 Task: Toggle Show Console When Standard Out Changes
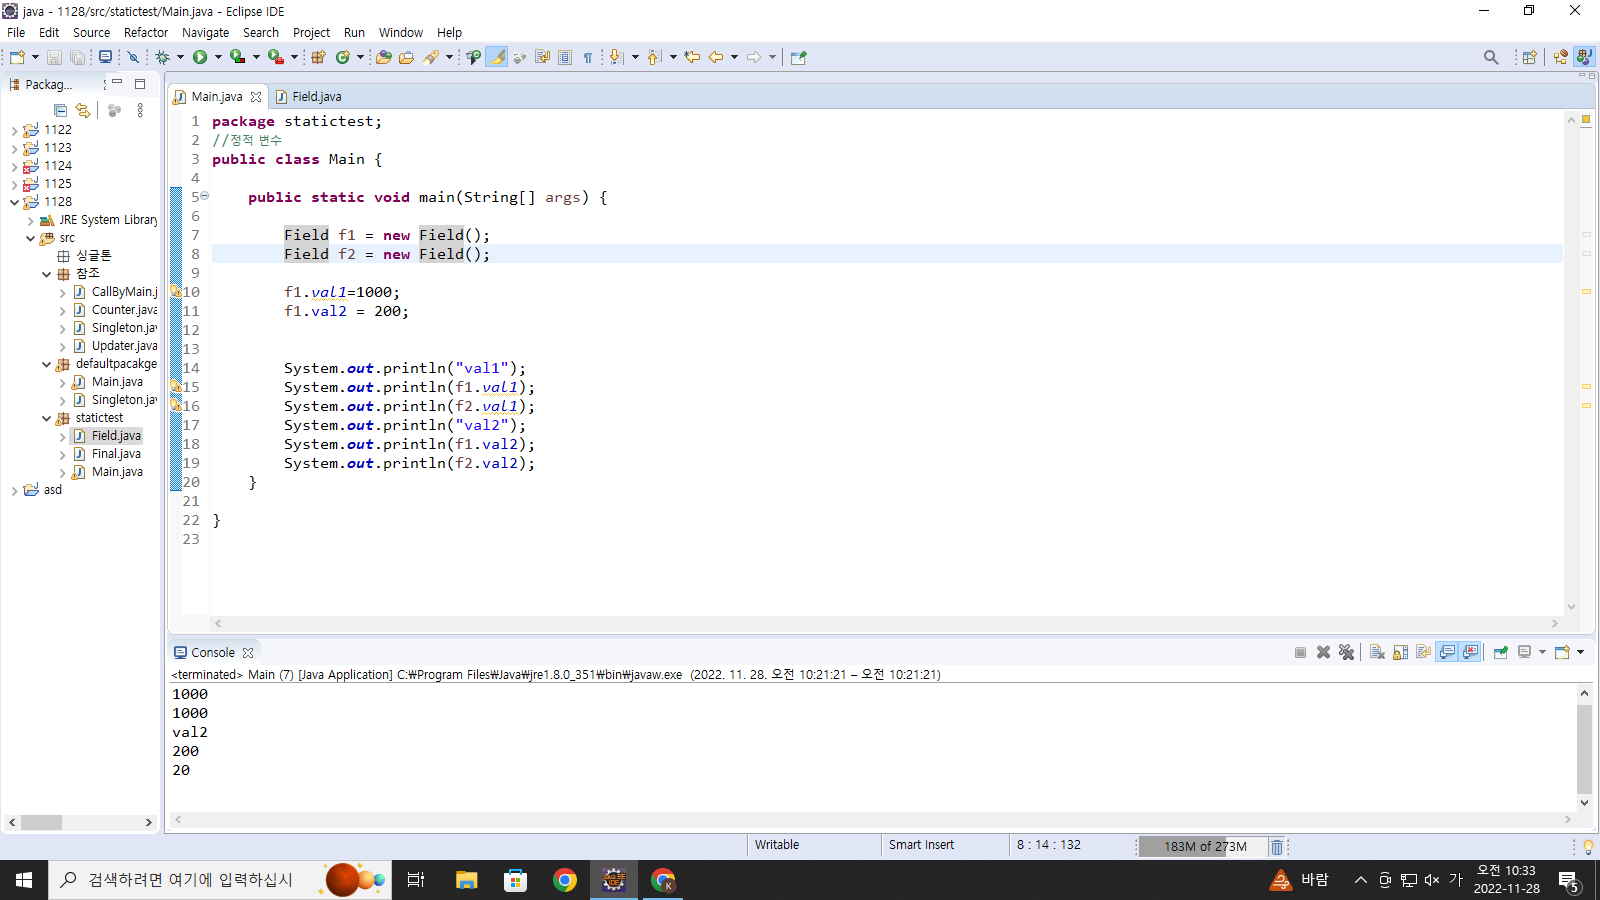tap(1447, 652)
